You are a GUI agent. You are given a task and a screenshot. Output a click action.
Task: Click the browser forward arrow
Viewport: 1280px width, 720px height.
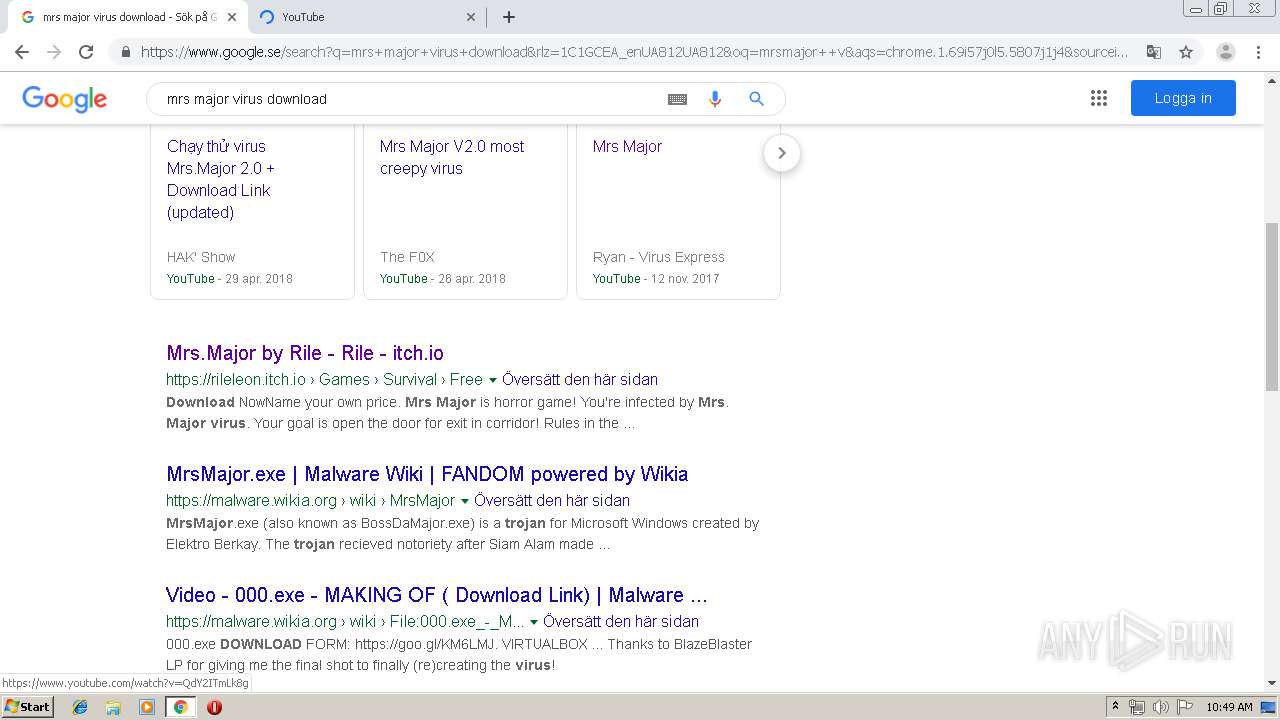click(54, 52)
